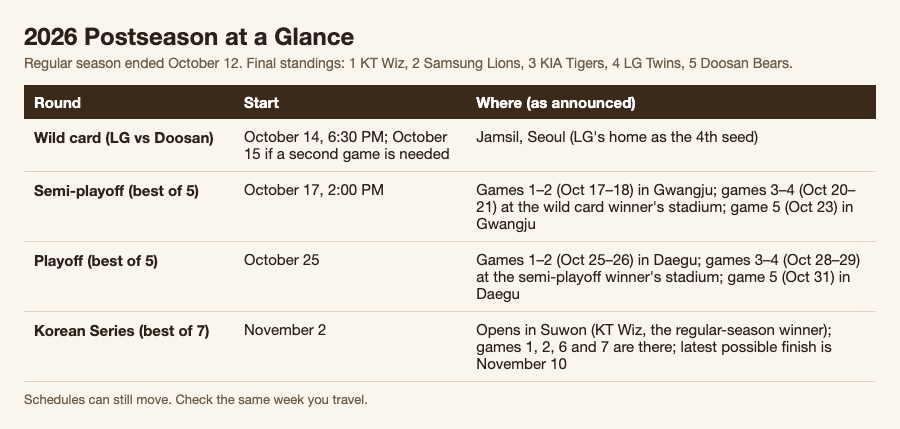
Task: Click the "Where (as announced)" column header
Action: point(556,103)
